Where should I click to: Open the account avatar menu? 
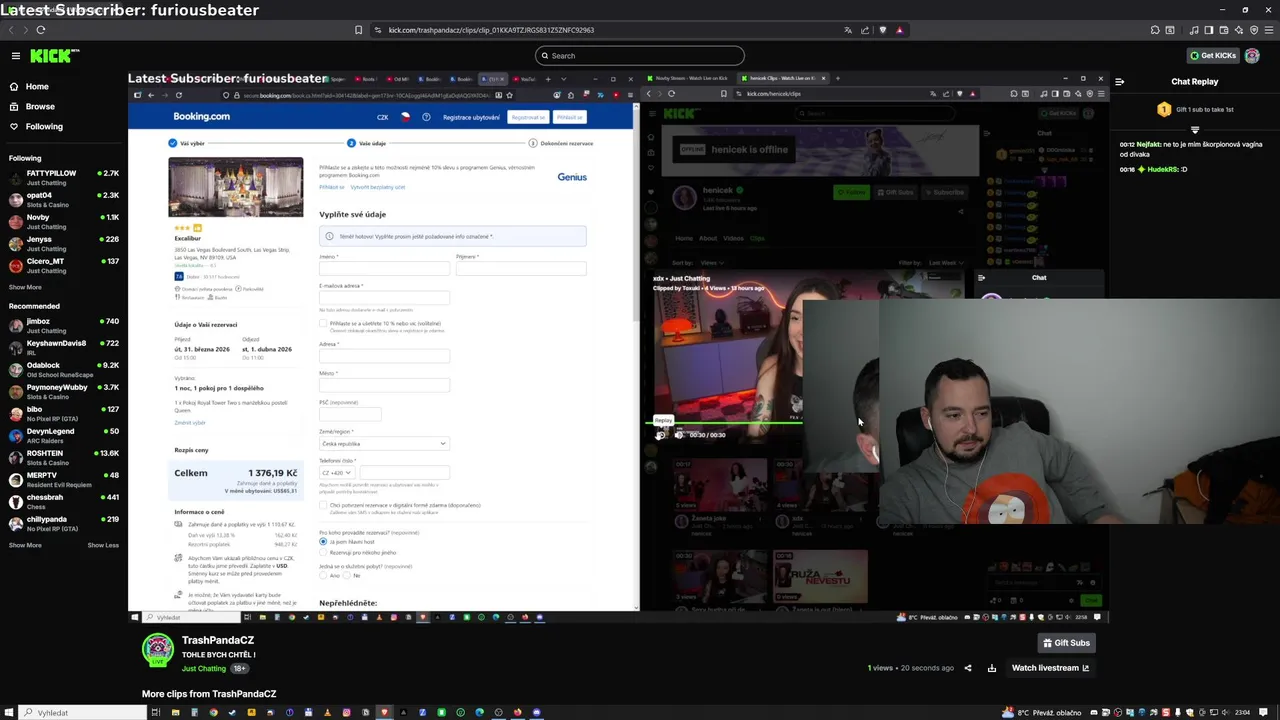click(x=1252, y=55)
